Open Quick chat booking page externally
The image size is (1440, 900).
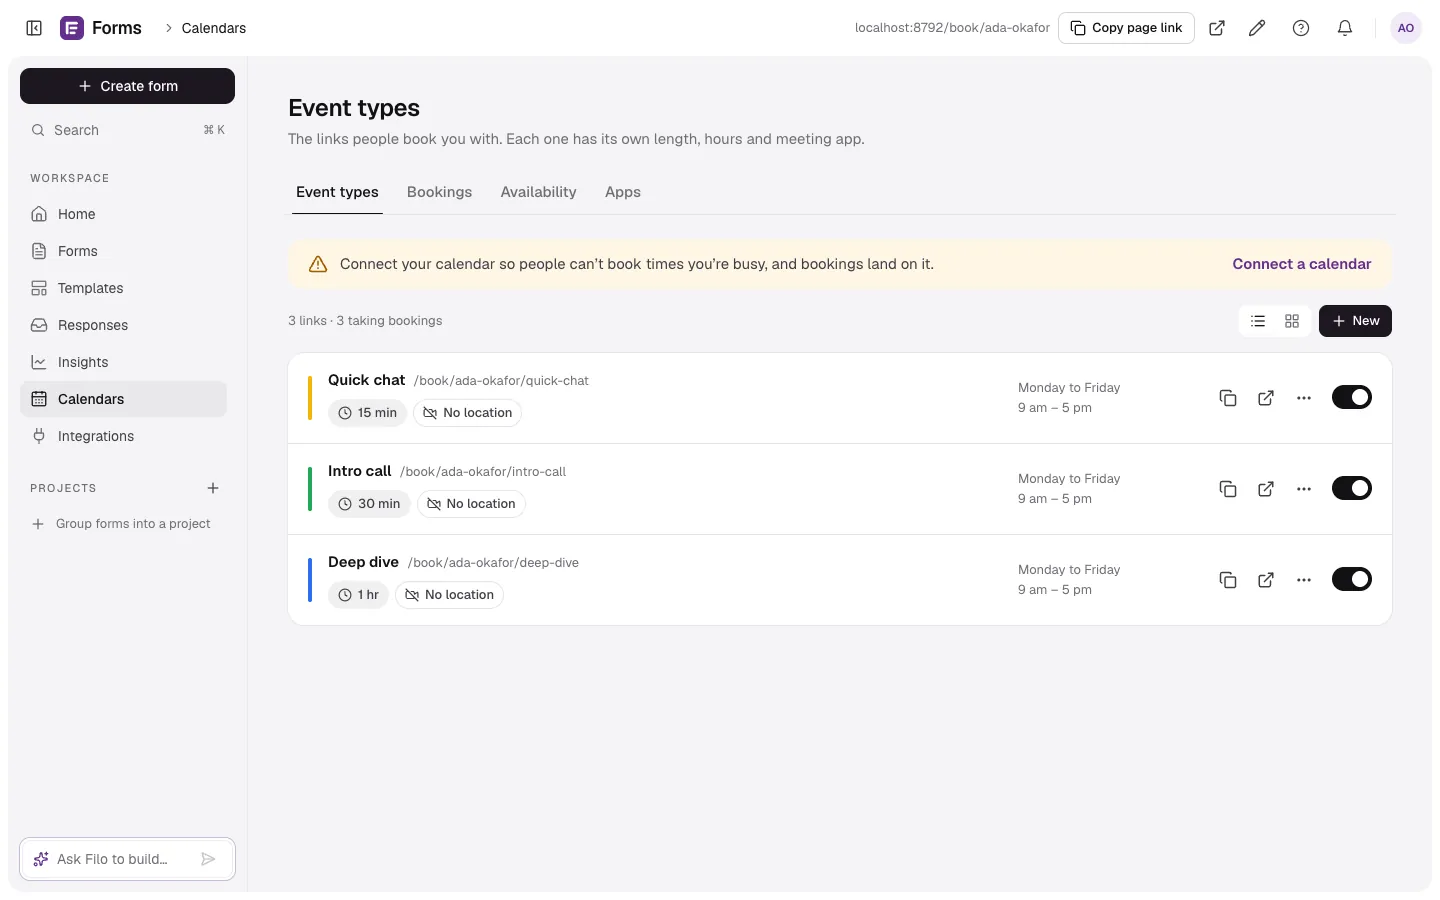point(1266,398)
